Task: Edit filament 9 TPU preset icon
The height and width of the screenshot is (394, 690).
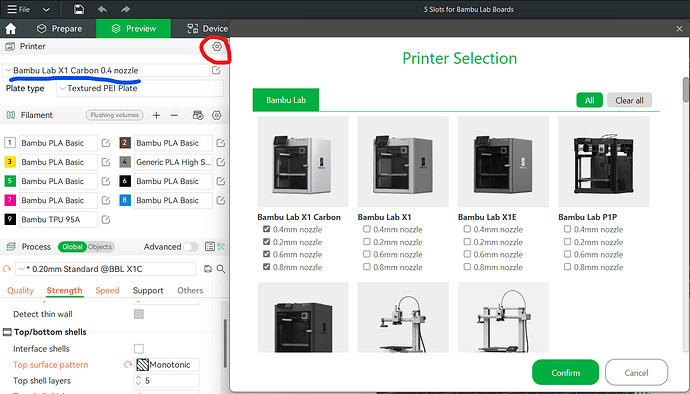Action: point(106,219)
